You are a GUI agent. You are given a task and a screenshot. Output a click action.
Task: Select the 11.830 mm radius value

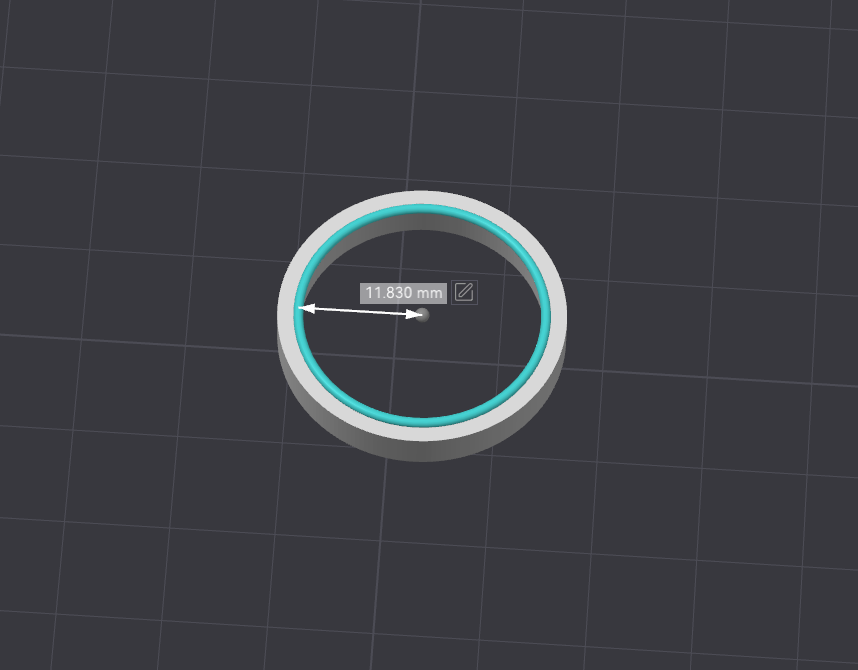click(x=403, y=293)
